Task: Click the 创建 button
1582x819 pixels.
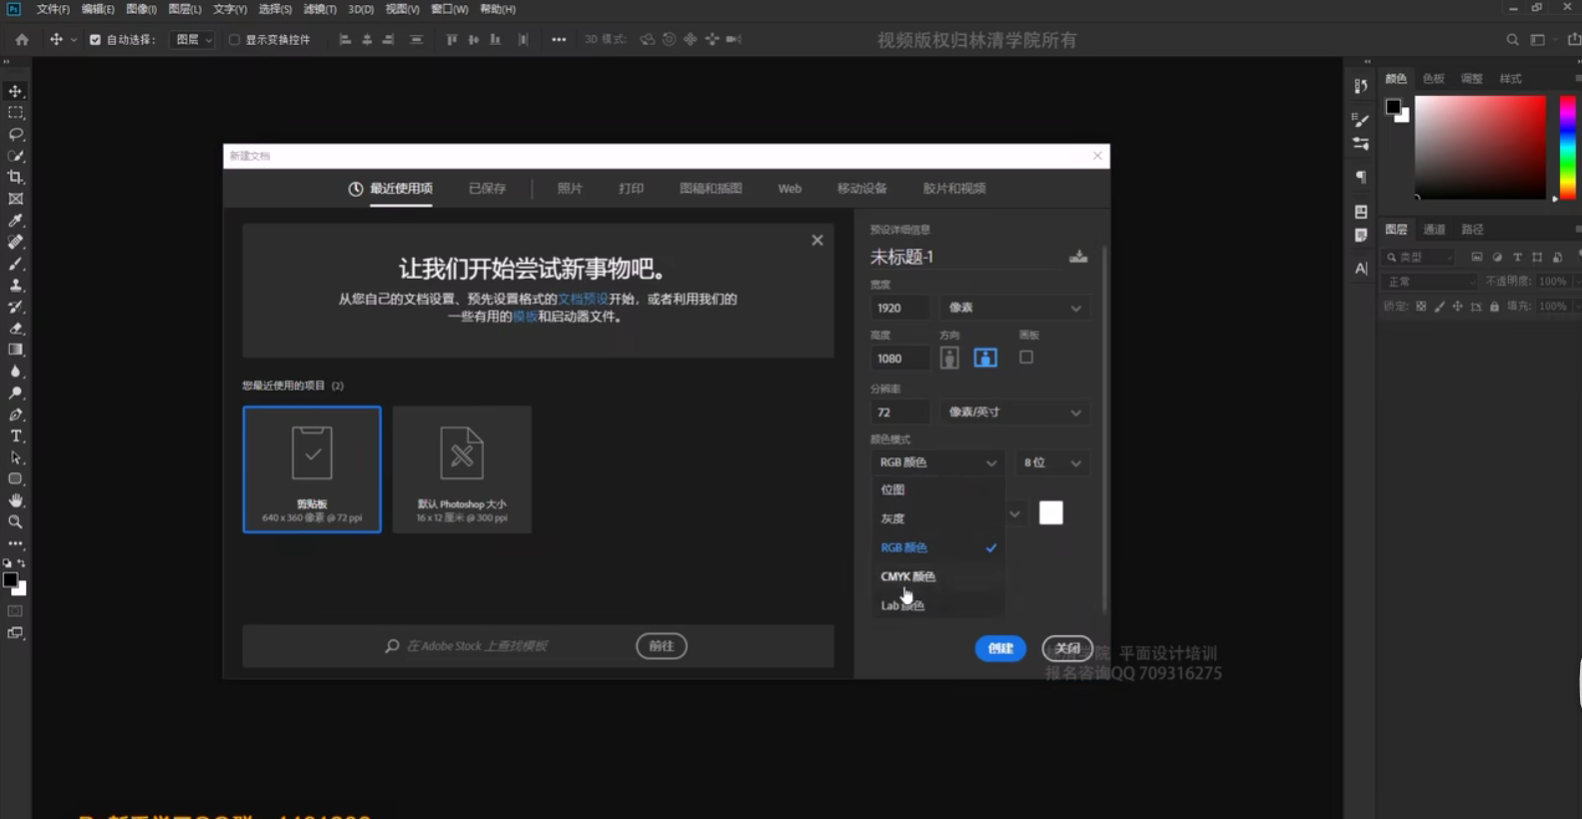Action: tap(1000, 648)
